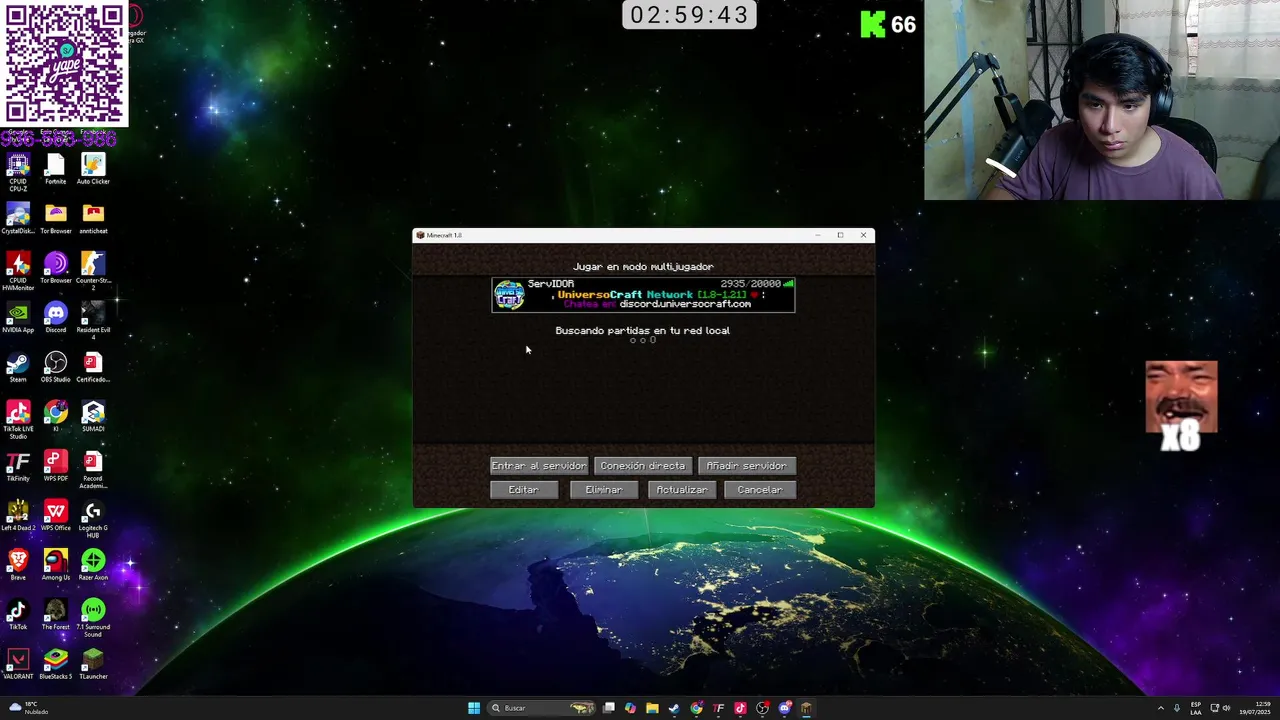Open the Fortnite desktop shortcut
This screenshot has width=1280, height=720.
tap(56, 169)
